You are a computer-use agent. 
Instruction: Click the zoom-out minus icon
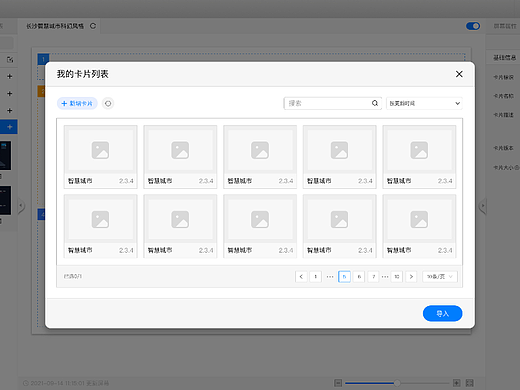tap(338, 383)
